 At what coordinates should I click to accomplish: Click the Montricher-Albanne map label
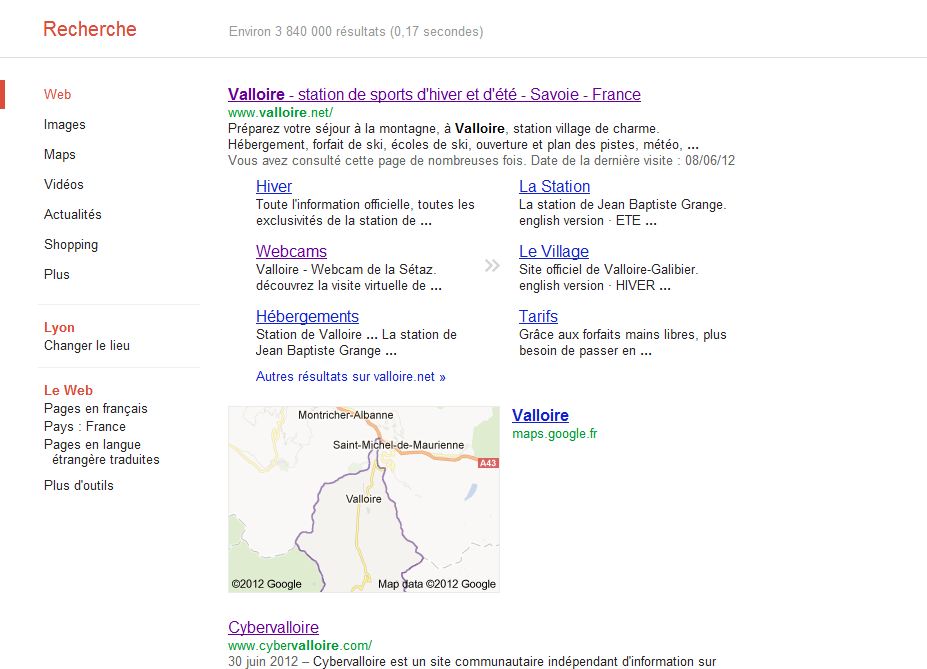(345, 415)
